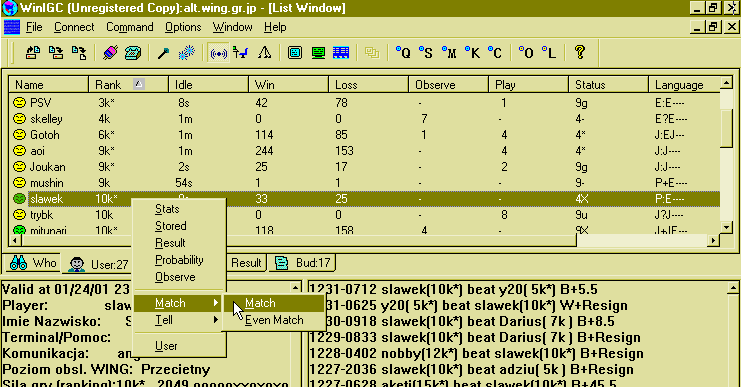Click the triangle tent toolbar icon
This screenshot has height=387, width=741.
point(264,52)
